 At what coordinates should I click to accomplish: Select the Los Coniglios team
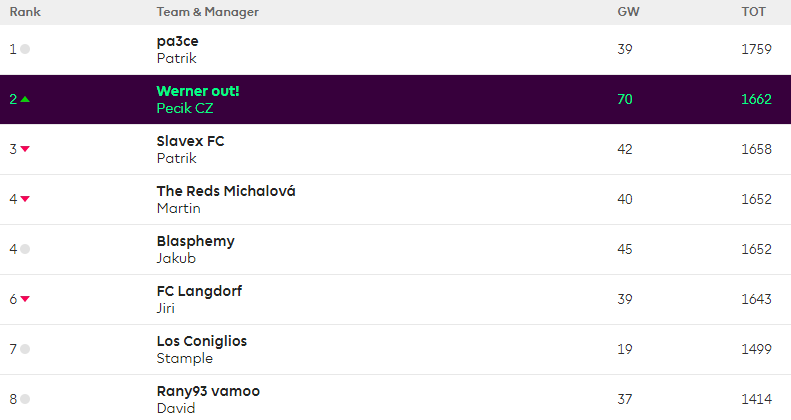(202, 341)
